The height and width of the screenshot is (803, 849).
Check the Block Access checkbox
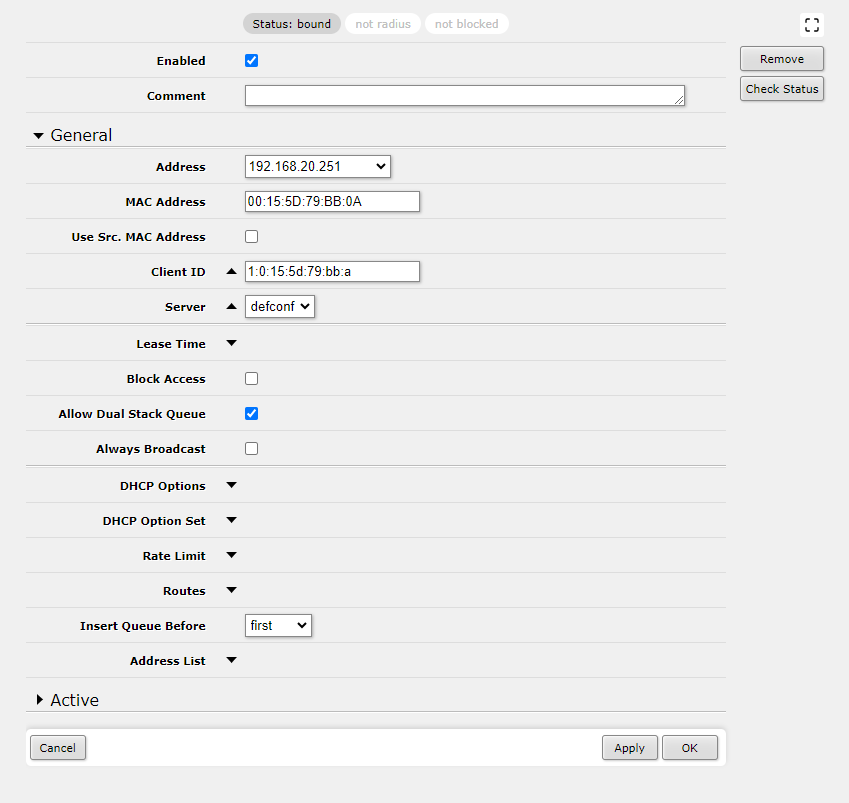[252, 379]
